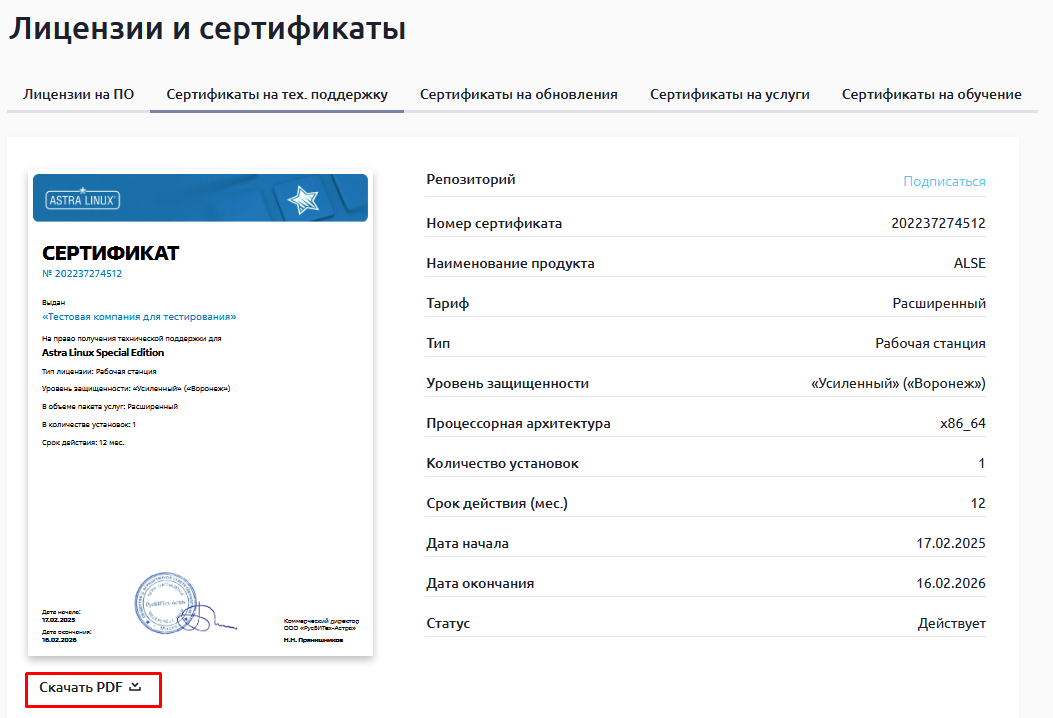1053x718 pixels.
Task: Click the Действует status value
Action: [x=951, y=623]
